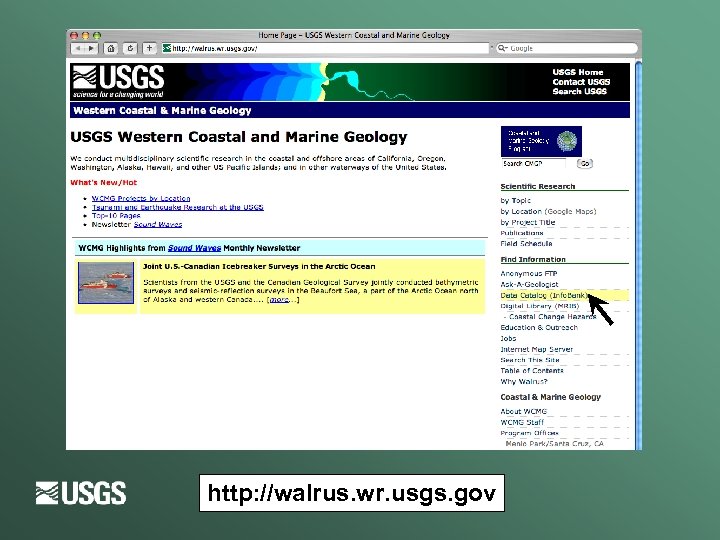Click Western Coastal & Marine Geology banner title
This screenshot has width=720, height=540.
click(162, 111)
